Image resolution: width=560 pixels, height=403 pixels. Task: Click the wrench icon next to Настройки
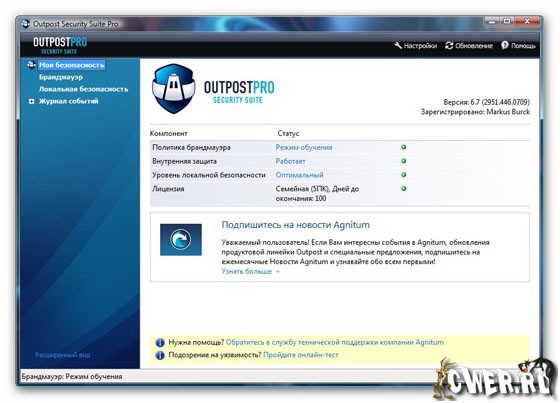[x=398, y=45]
